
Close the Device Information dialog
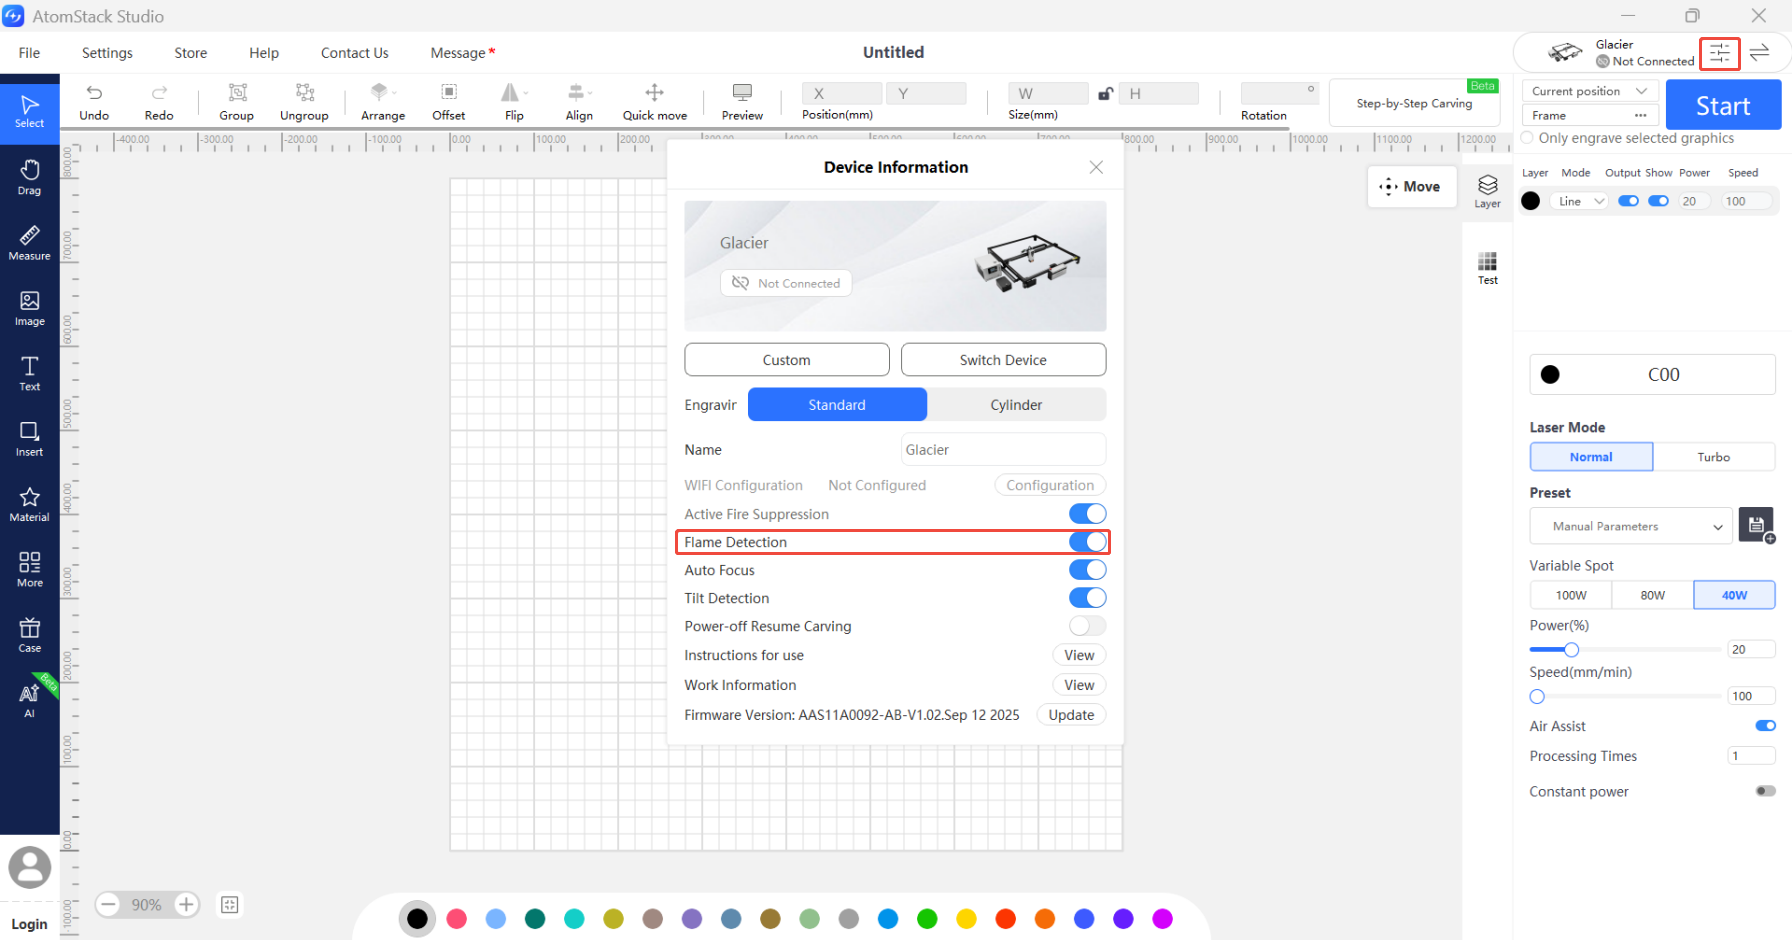click(x=1096, y=167)
